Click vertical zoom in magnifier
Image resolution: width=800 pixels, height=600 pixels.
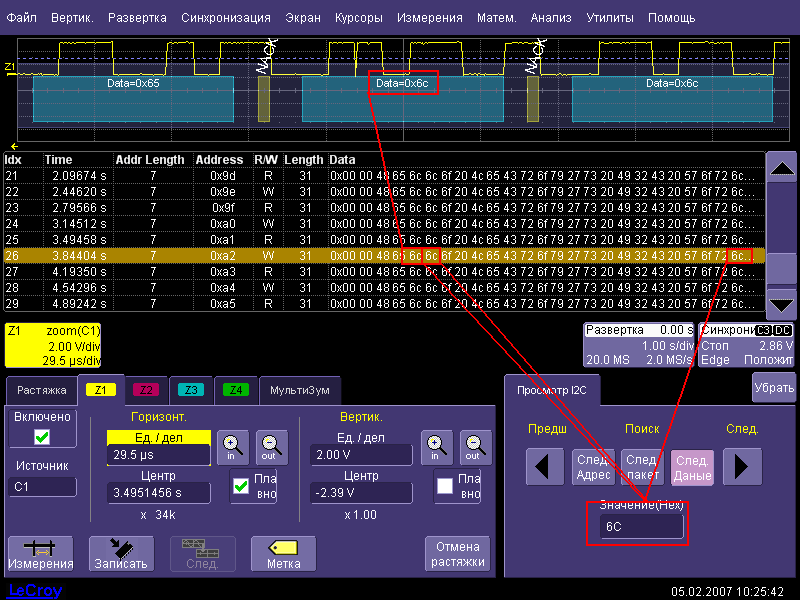435,445
